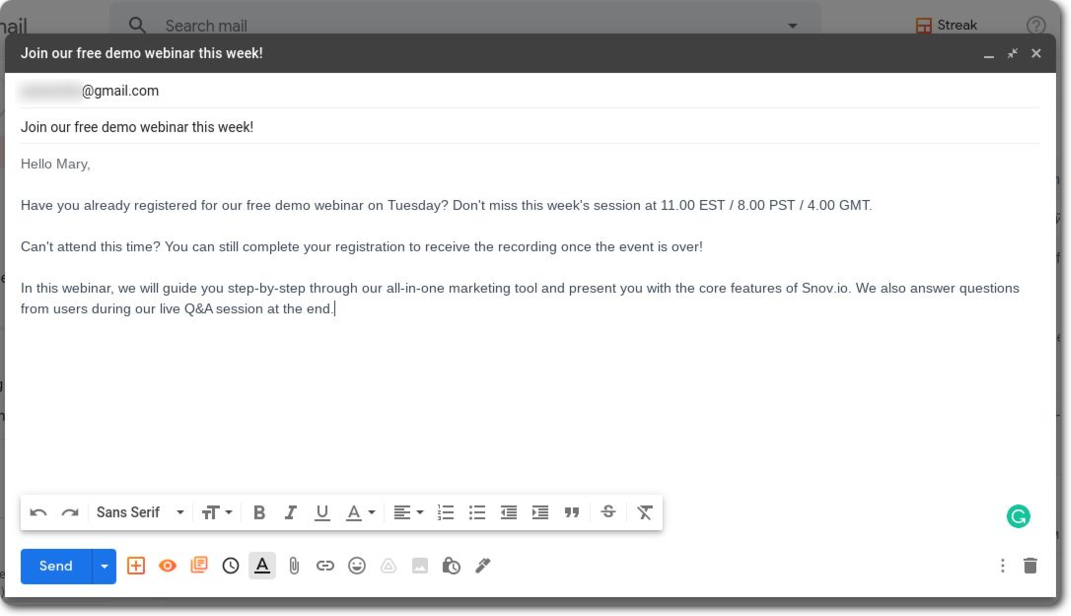Toggle bold formatting
Viewport: 1071px width, 616px height.
coord(259,513)
